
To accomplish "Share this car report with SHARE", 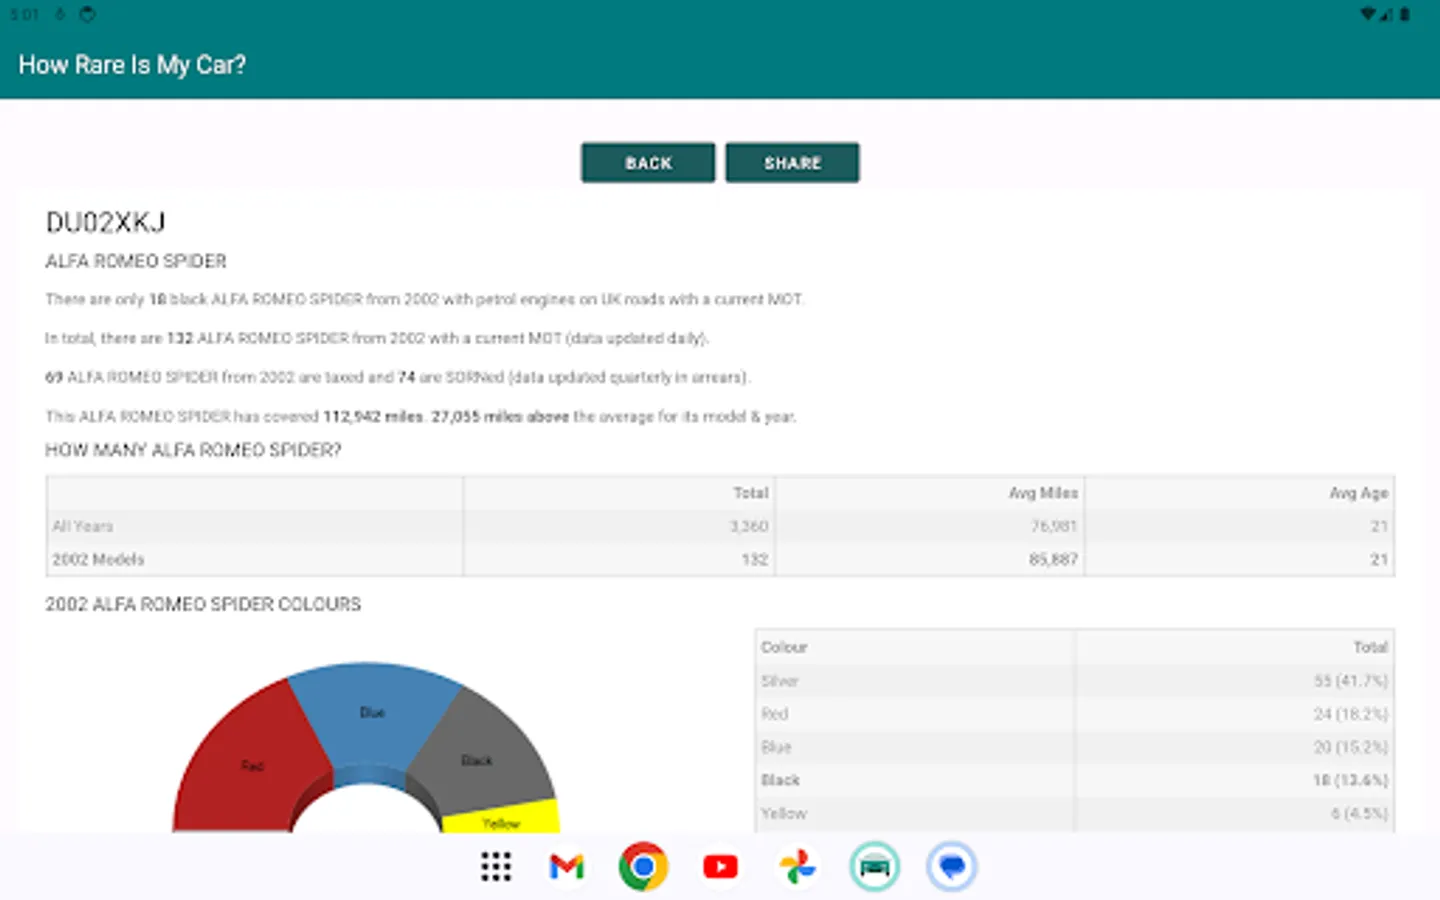I will point(792,163).
